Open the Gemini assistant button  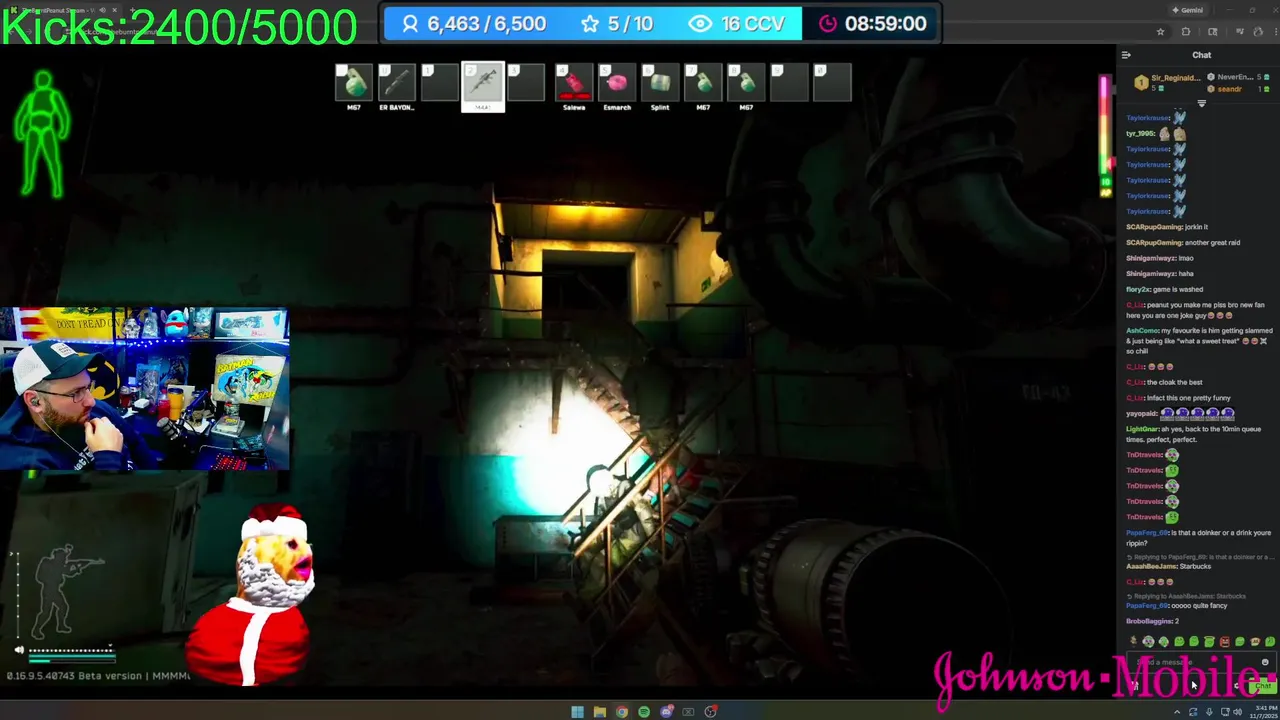pyautogui.click(x=1188, y=10)
